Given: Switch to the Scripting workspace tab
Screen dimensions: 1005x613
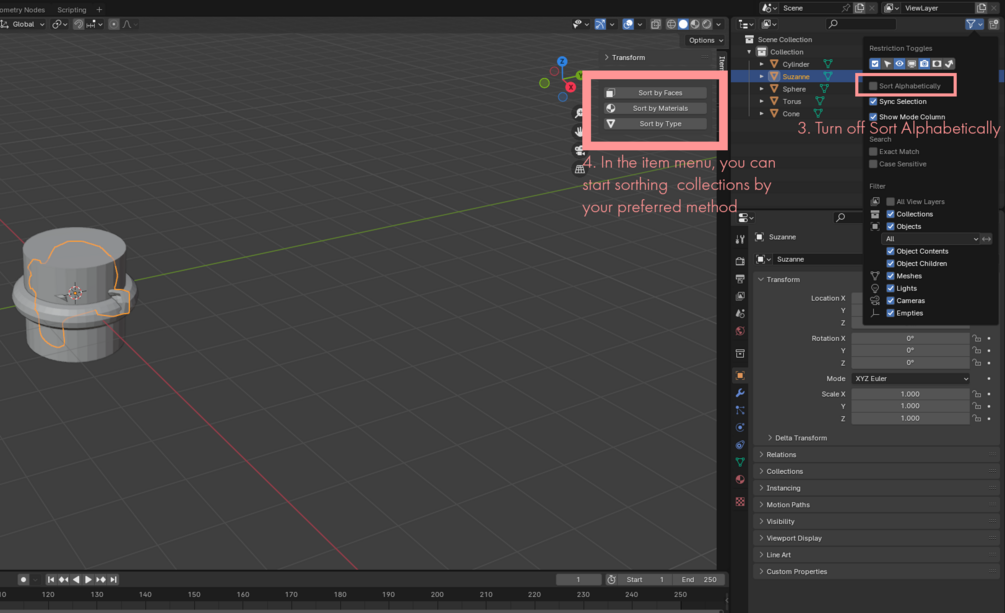Looking at the screenshot, I should [x=72, y=10].
